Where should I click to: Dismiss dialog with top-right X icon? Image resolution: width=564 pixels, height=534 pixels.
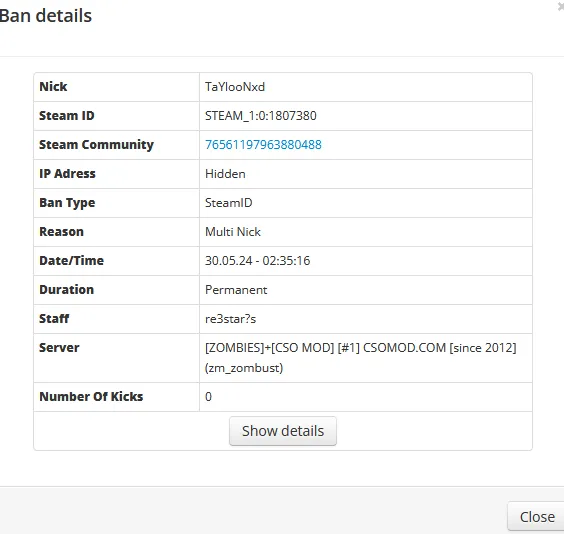pyautogui.click(x=561, y=6)
